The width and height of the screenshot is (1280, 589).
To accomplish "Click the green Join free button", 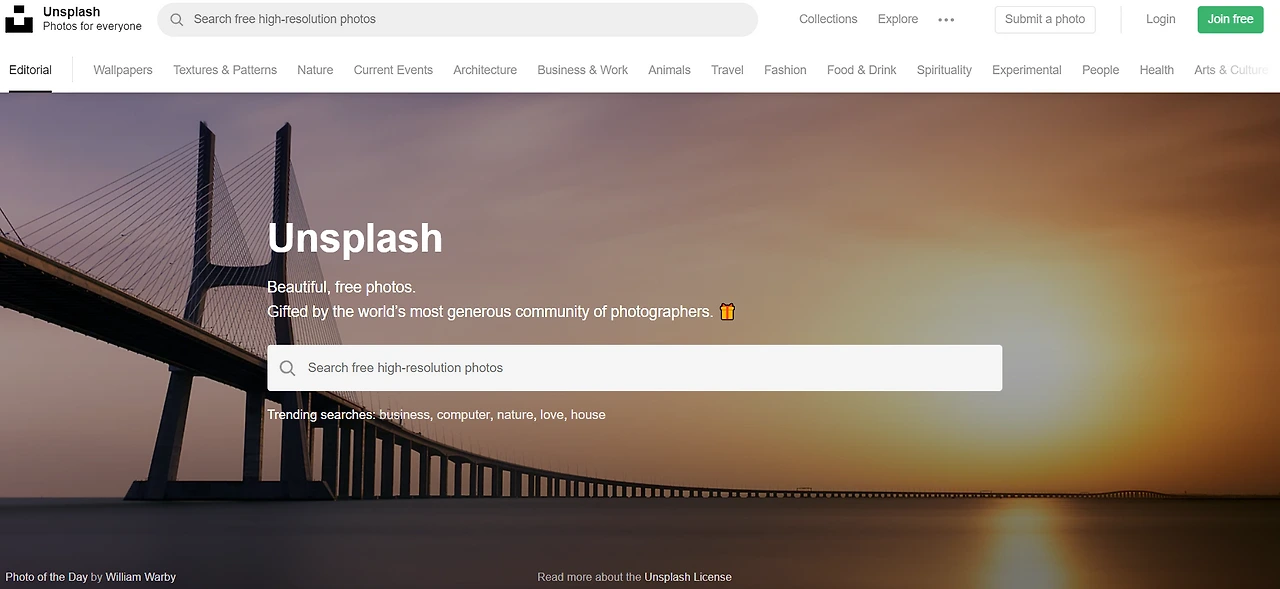I will click(x=1230, y=19).
